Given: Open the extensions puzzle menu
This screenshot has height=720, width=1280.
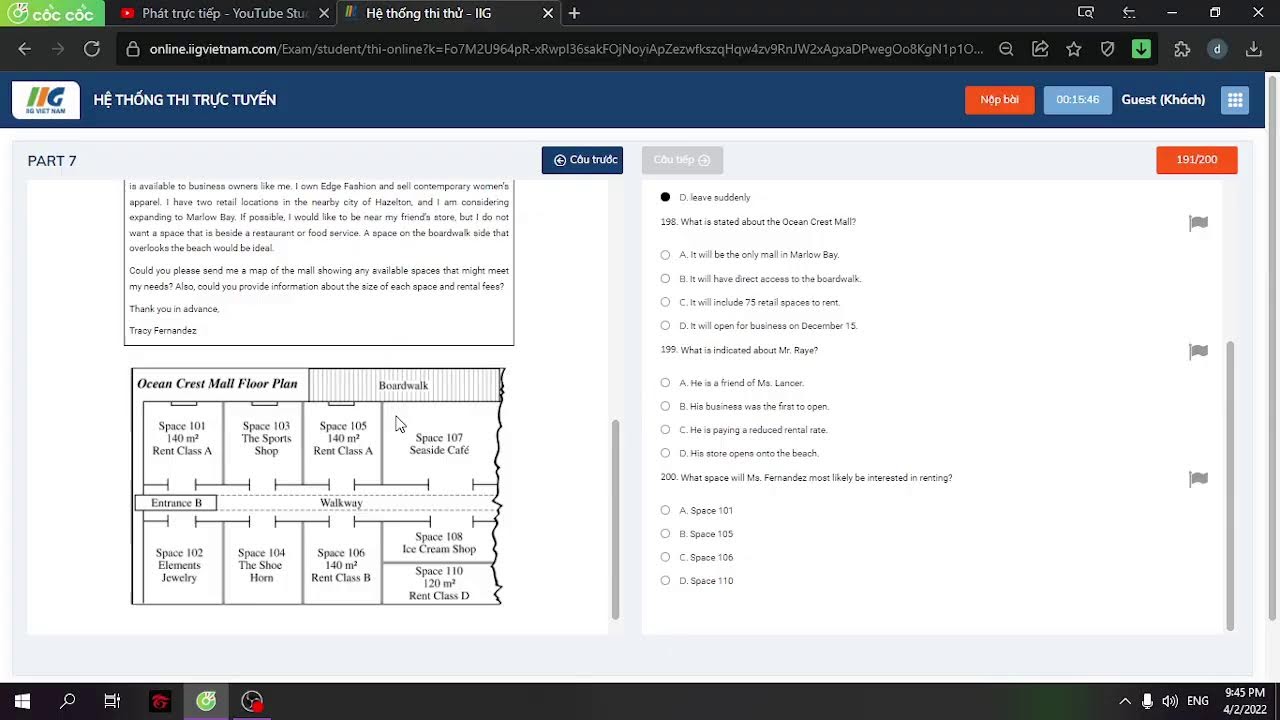Looking at the screenshot, I should [1182, 49].
